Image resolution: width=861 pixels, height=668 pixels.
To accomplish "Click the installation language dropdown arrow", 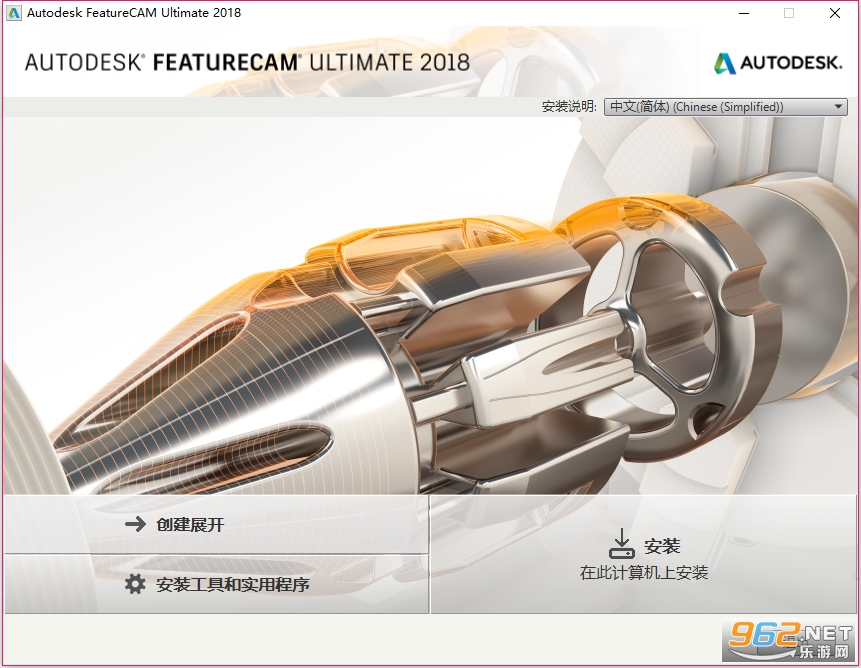I will point(838,106).
